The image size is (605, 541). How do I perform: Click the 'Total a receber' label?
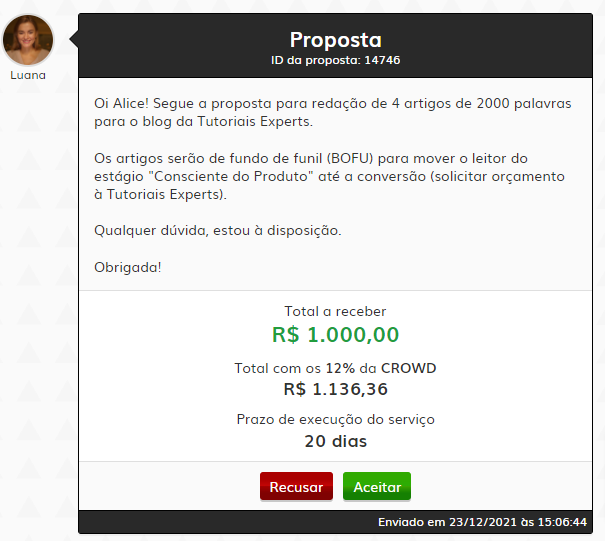335,311
